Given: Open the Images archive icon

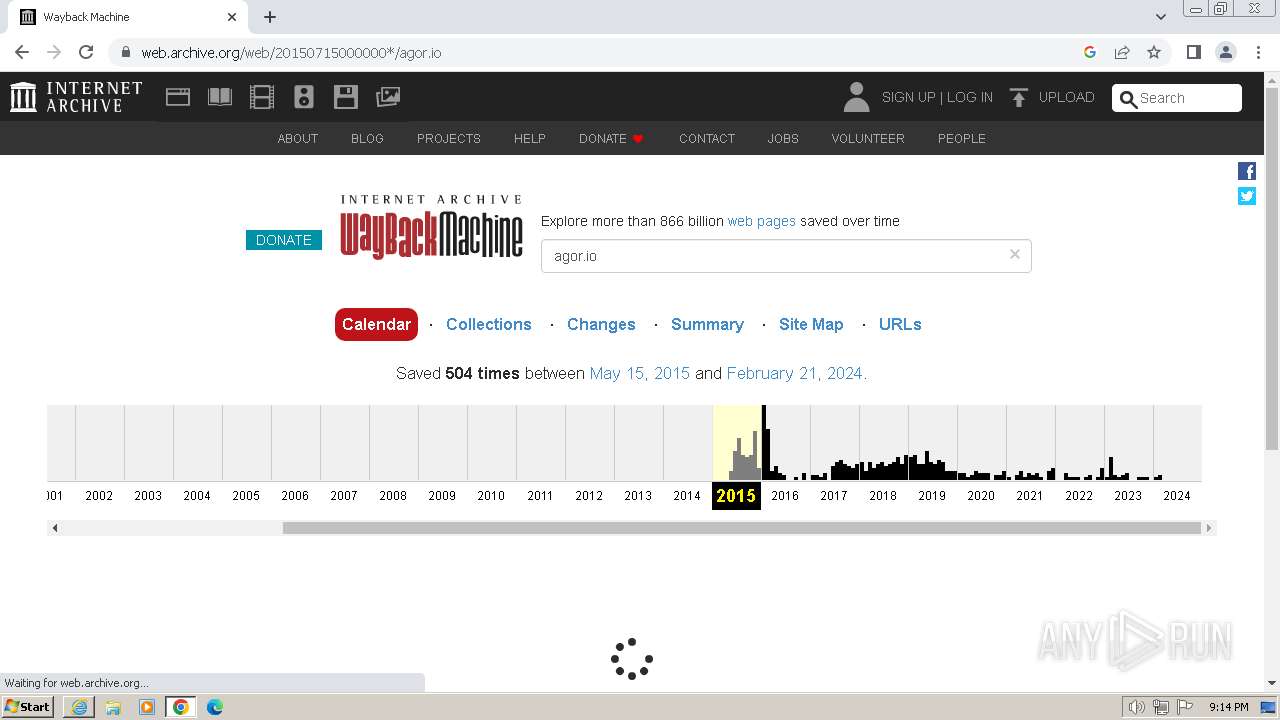Looking at the screenshot, I should [x=388, y=97].
